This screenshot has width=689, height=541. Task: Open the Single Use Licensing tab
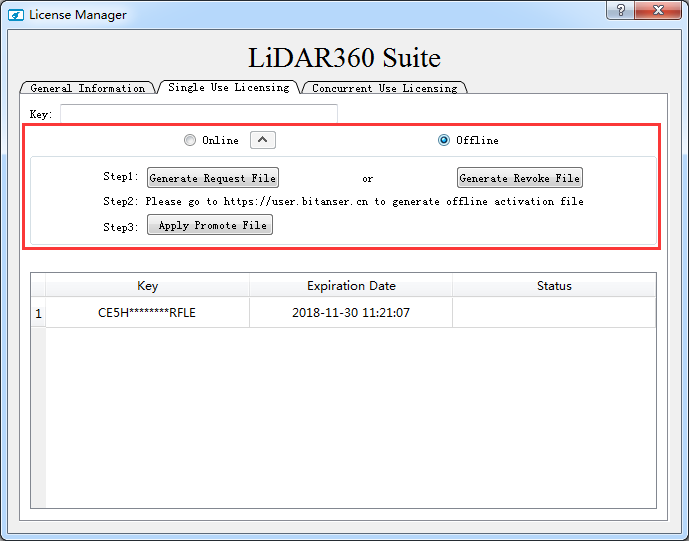228,87
